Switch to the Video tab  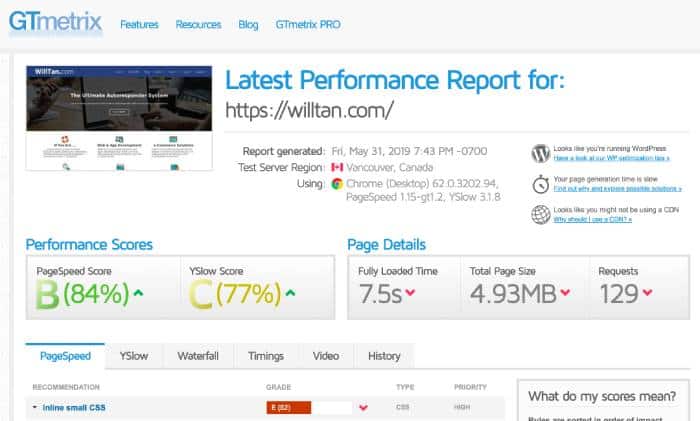pyautogui.click(x=325, y=356)
